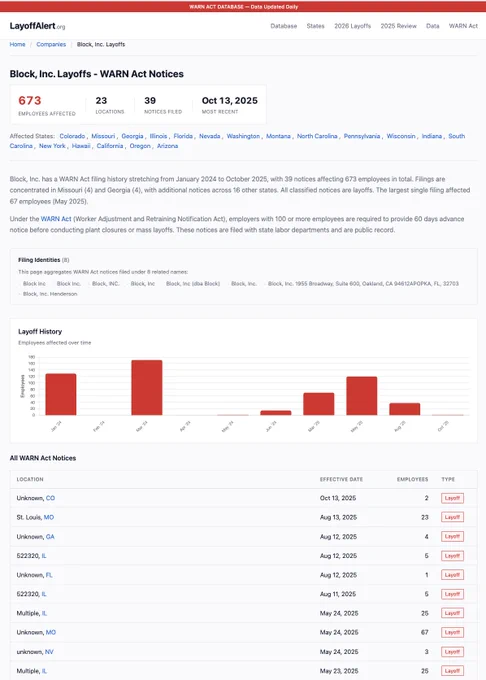Click the 673 employees affected figure

[x=29, y=101]
